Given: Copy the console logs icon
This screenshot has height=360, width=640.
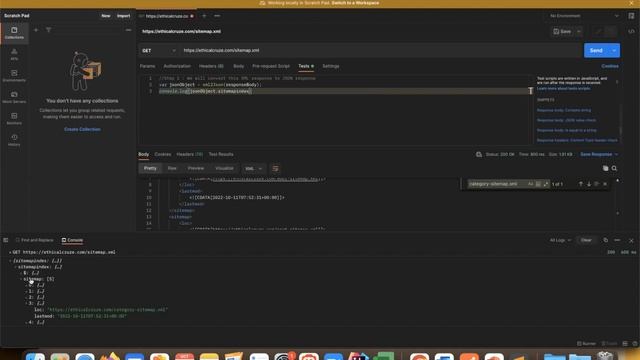Looking at the screenshot, I should (606, 240).
